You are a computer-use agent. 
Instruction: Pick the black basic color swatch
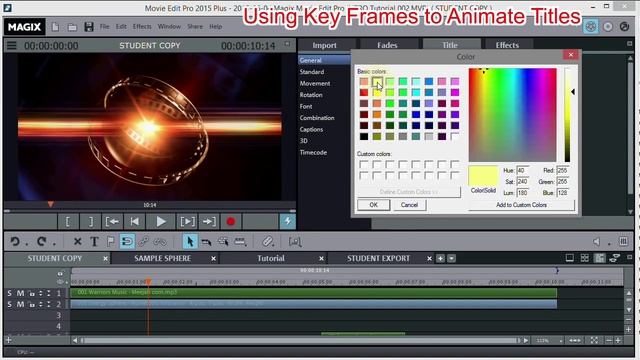point(364,136)
